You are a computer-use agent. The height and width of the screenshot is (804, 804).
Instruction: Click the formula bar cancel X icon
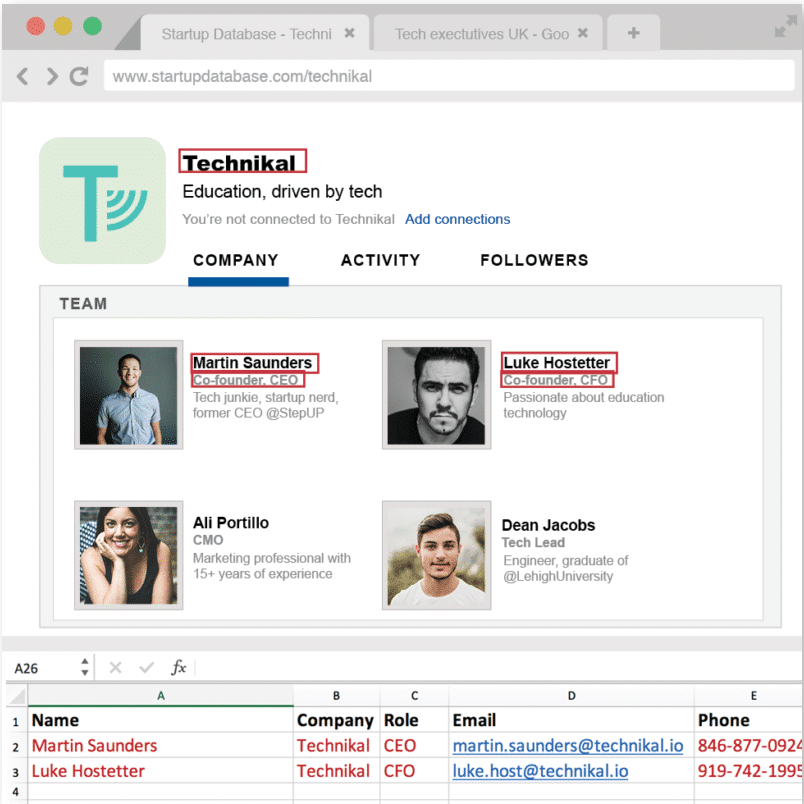[115, 667]
